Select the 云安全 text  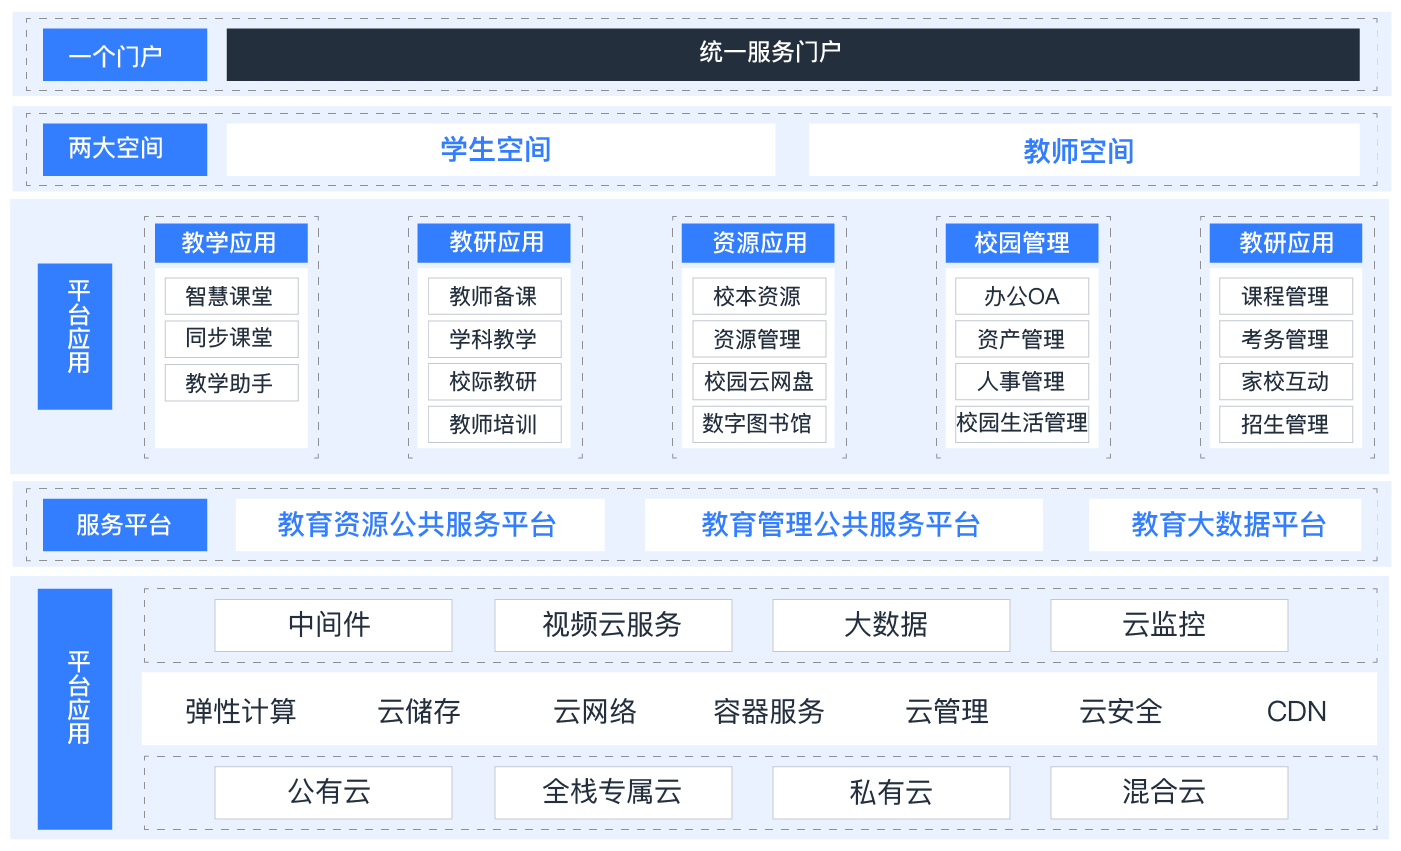tap(1121, 711)
